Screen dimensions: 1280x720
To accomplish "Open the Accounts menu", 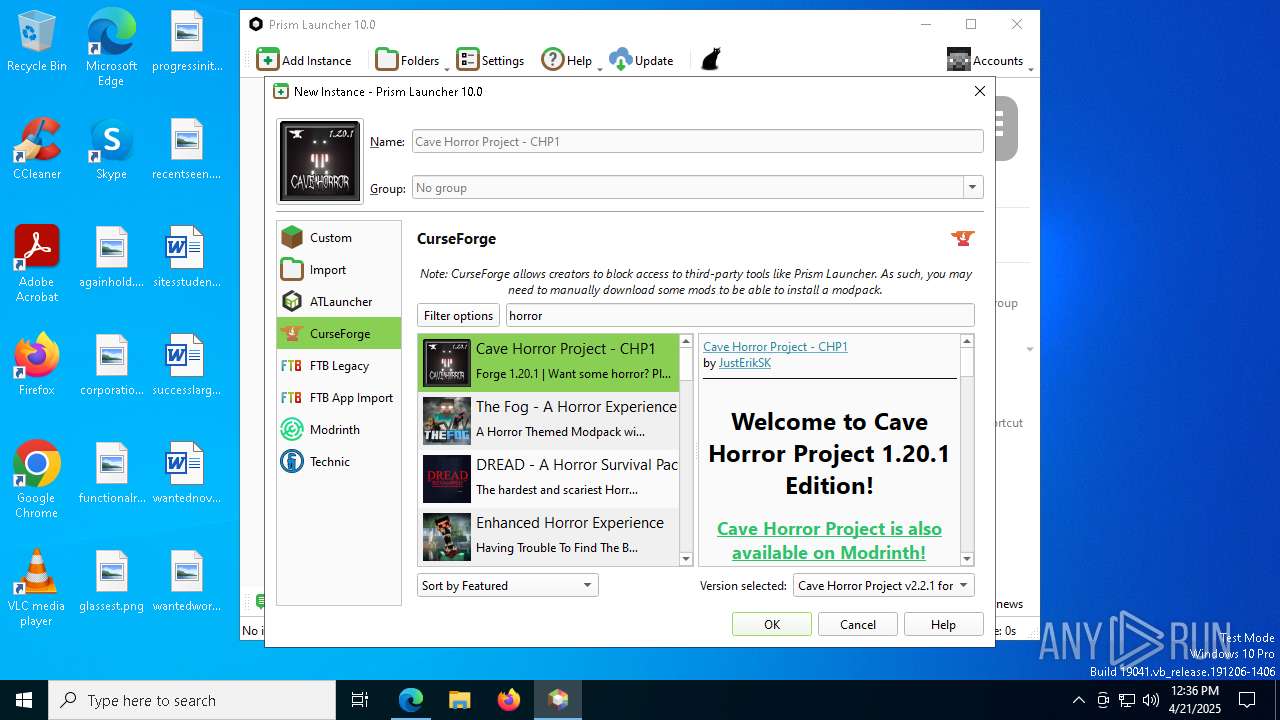I will (x=988, y=60).
